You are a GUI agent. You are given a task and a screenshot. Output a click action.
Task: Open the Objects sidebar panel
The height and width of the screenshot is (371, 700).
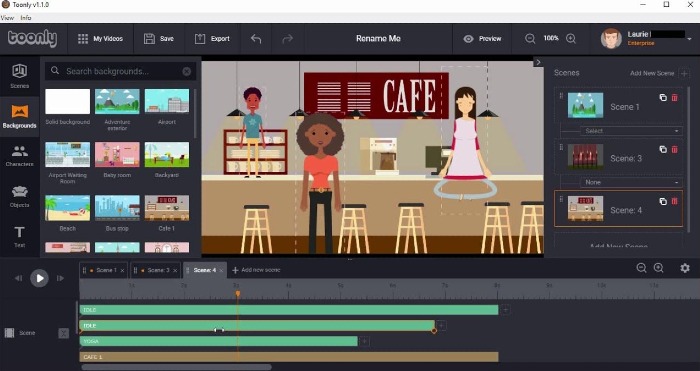pyautogui.click(x=20, y=197)
